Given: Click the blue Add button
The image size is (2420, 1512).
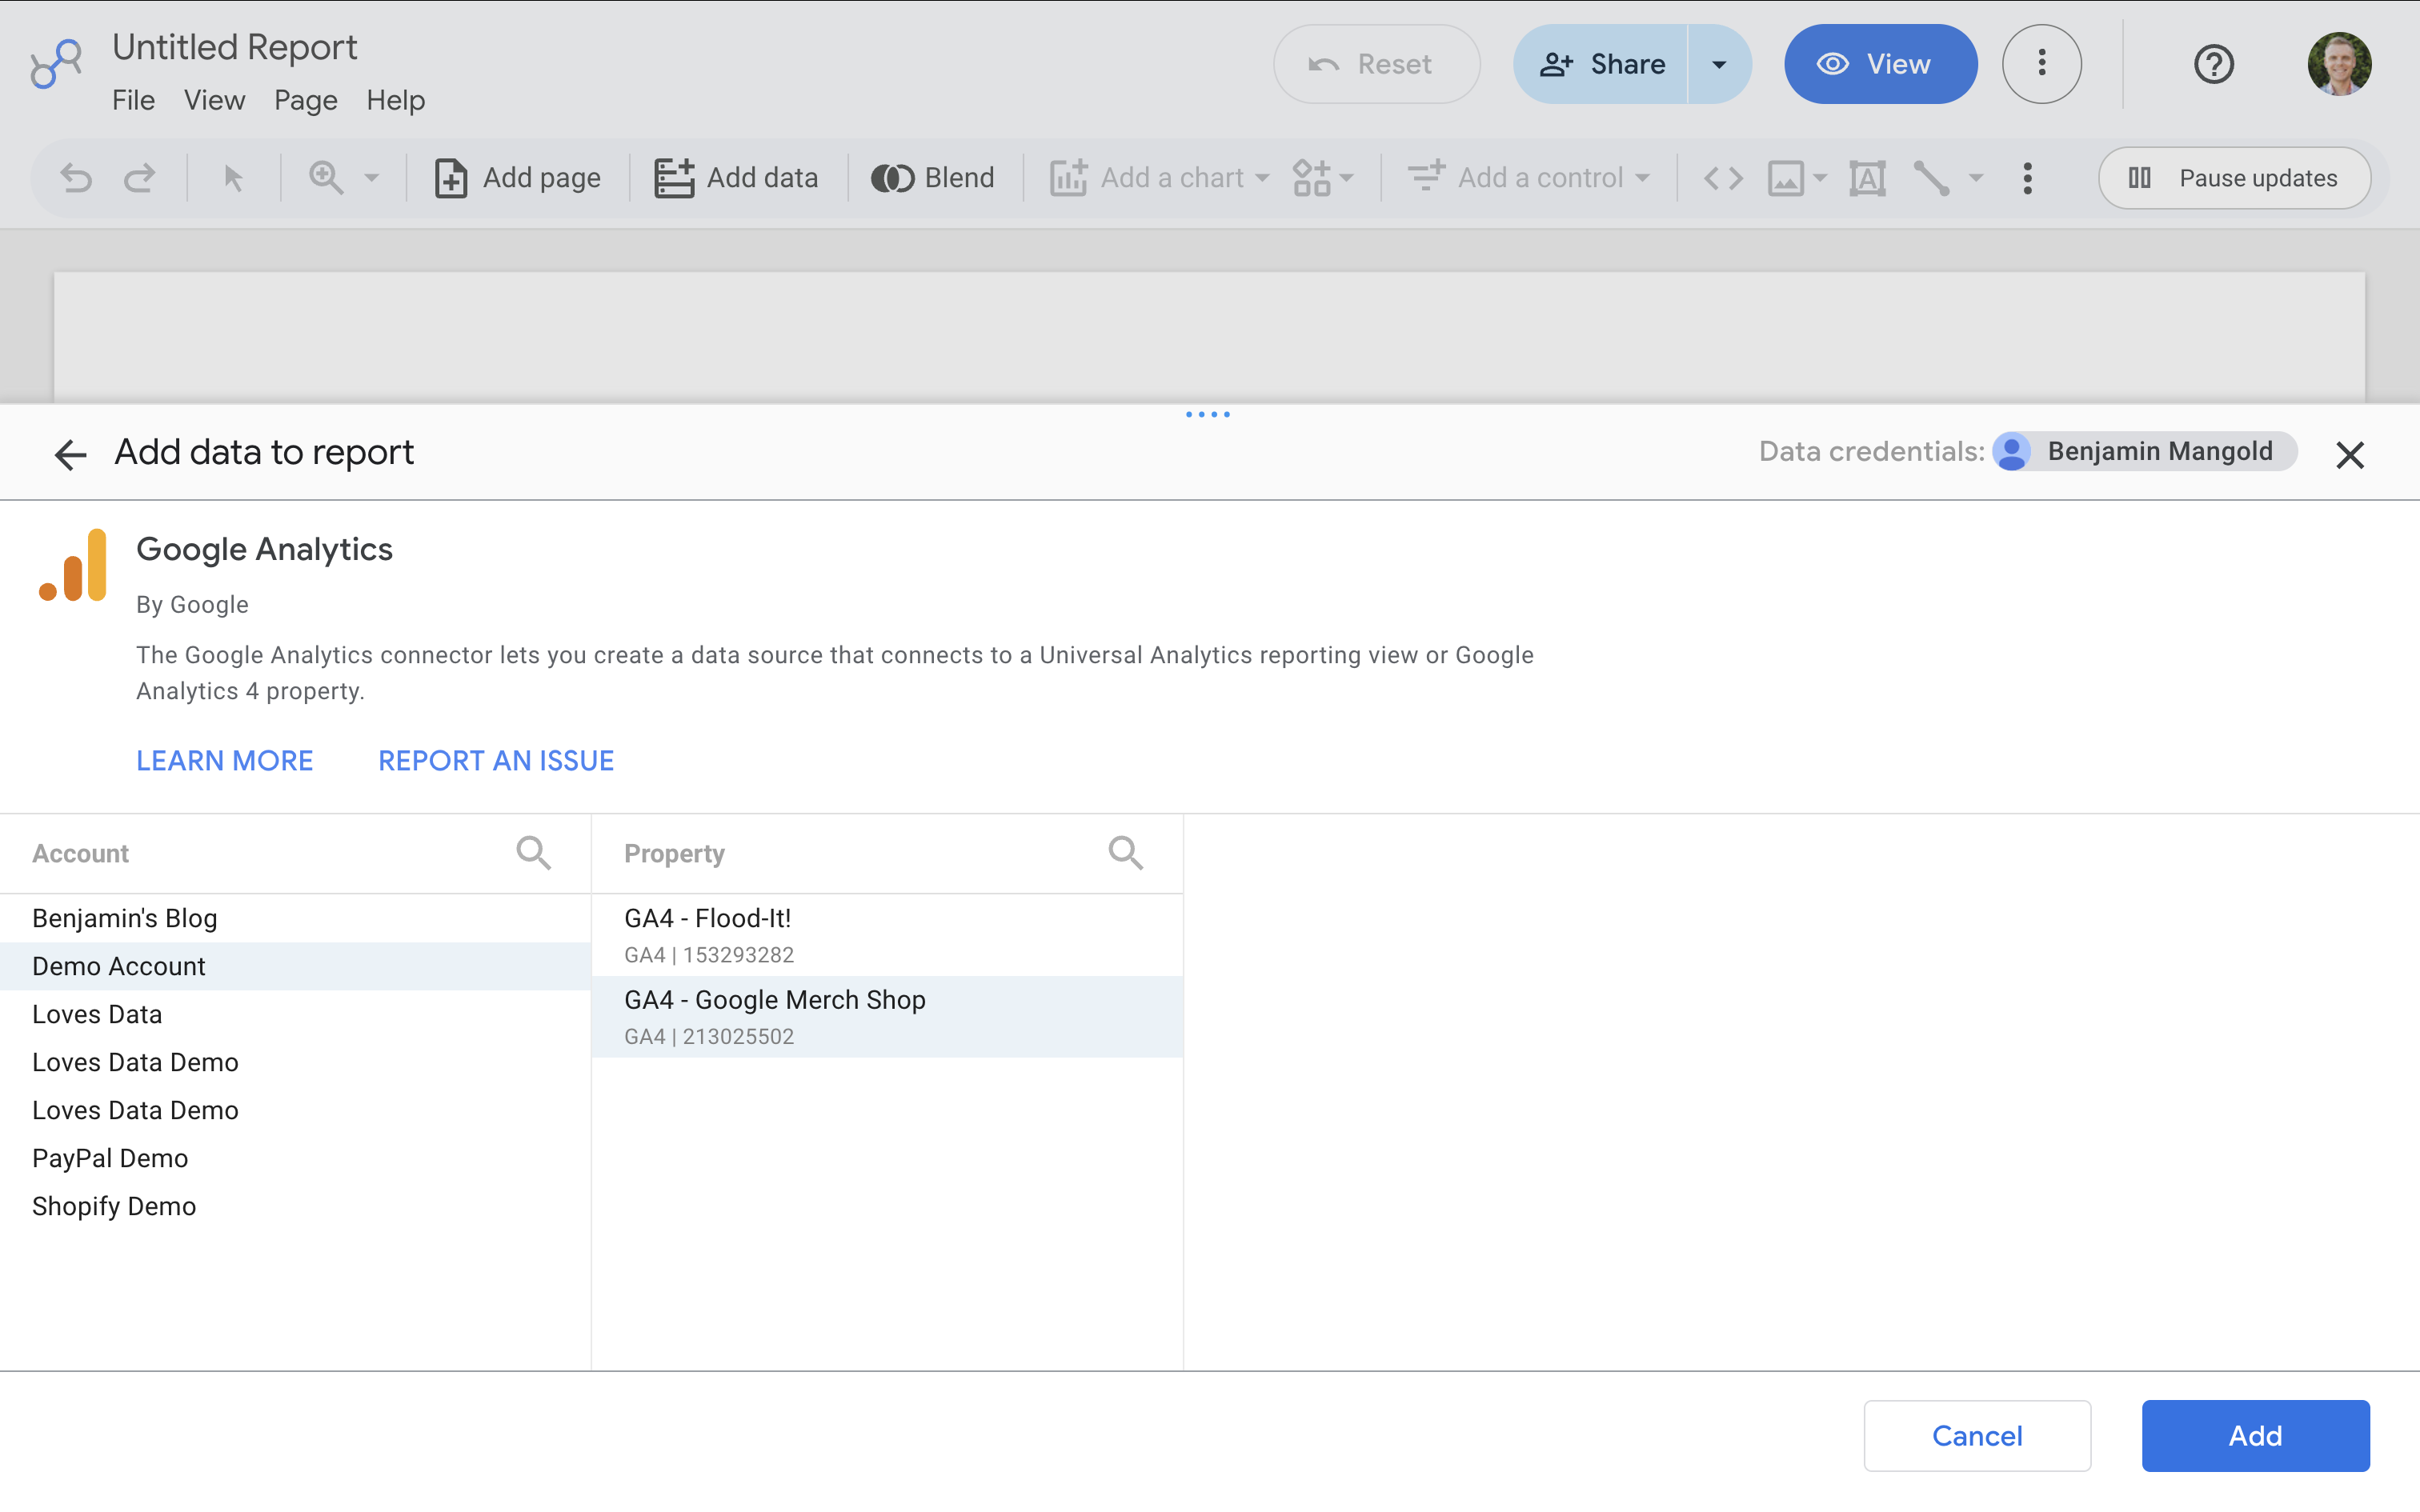Looking at the screenshot, I should click(2255, 1436).
